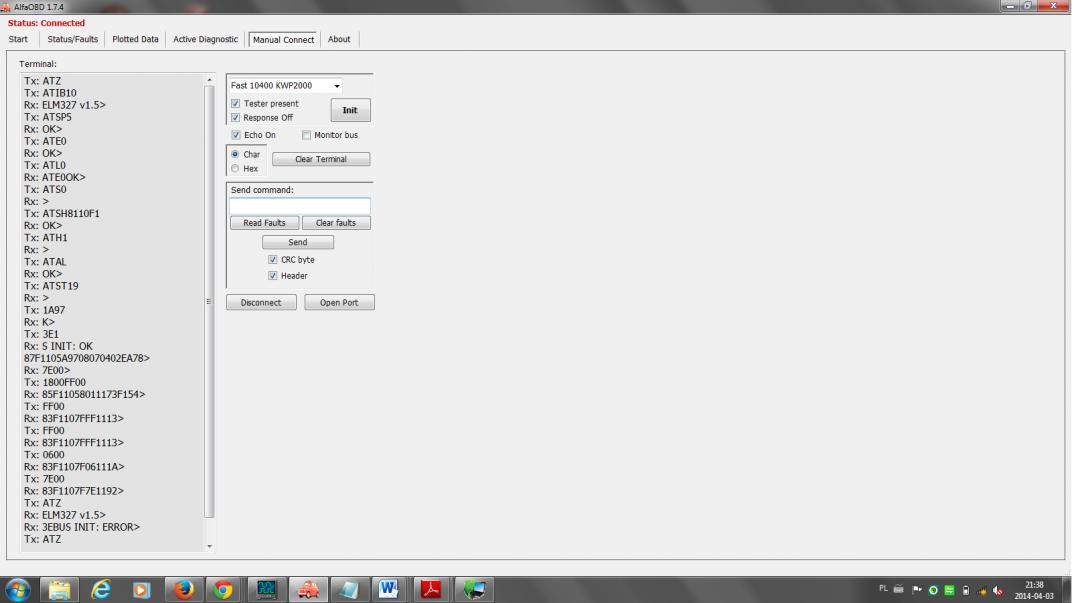The width and height of the screenshot is (1074, 603).
Task: Click the Init button
Action: click(x=350, y=110)
